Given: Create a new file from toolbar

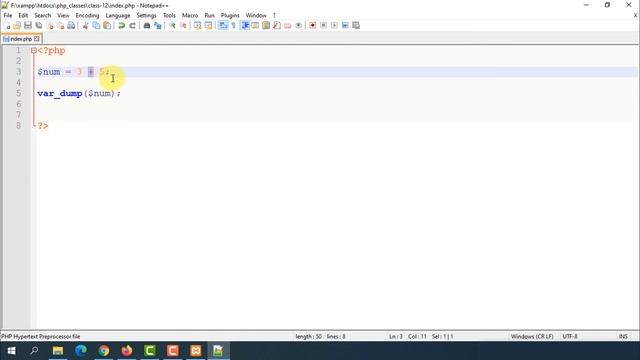Looking at the screenshot, I should point(6,25).
